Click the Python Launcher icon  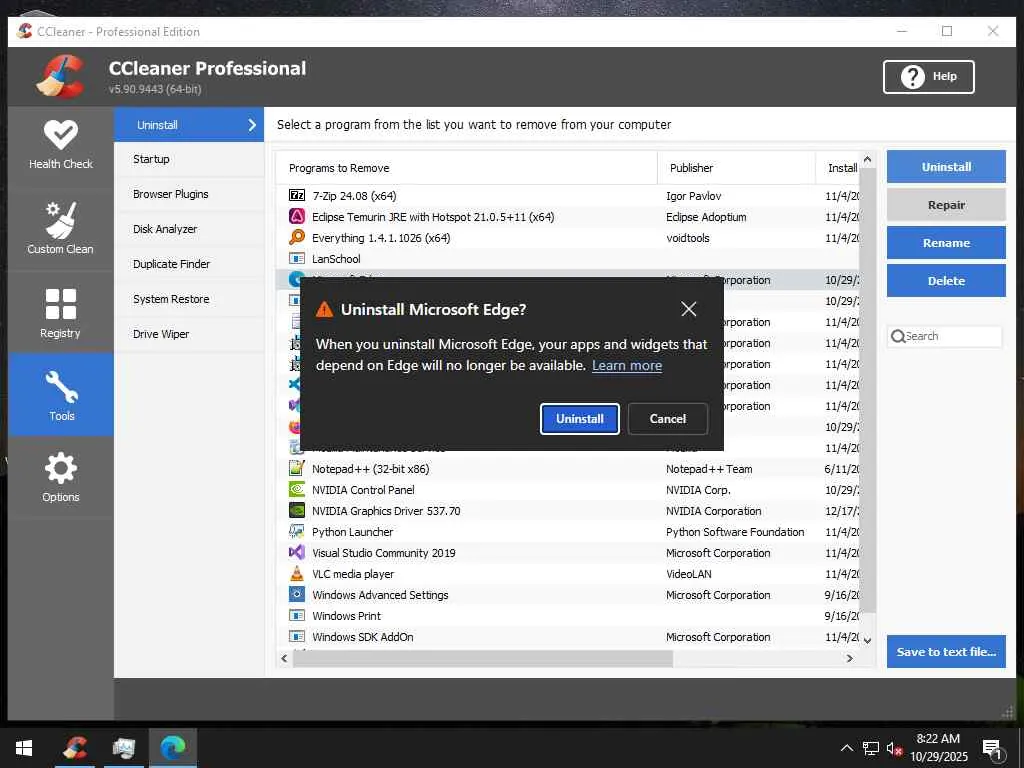click(x=296, y=531)
